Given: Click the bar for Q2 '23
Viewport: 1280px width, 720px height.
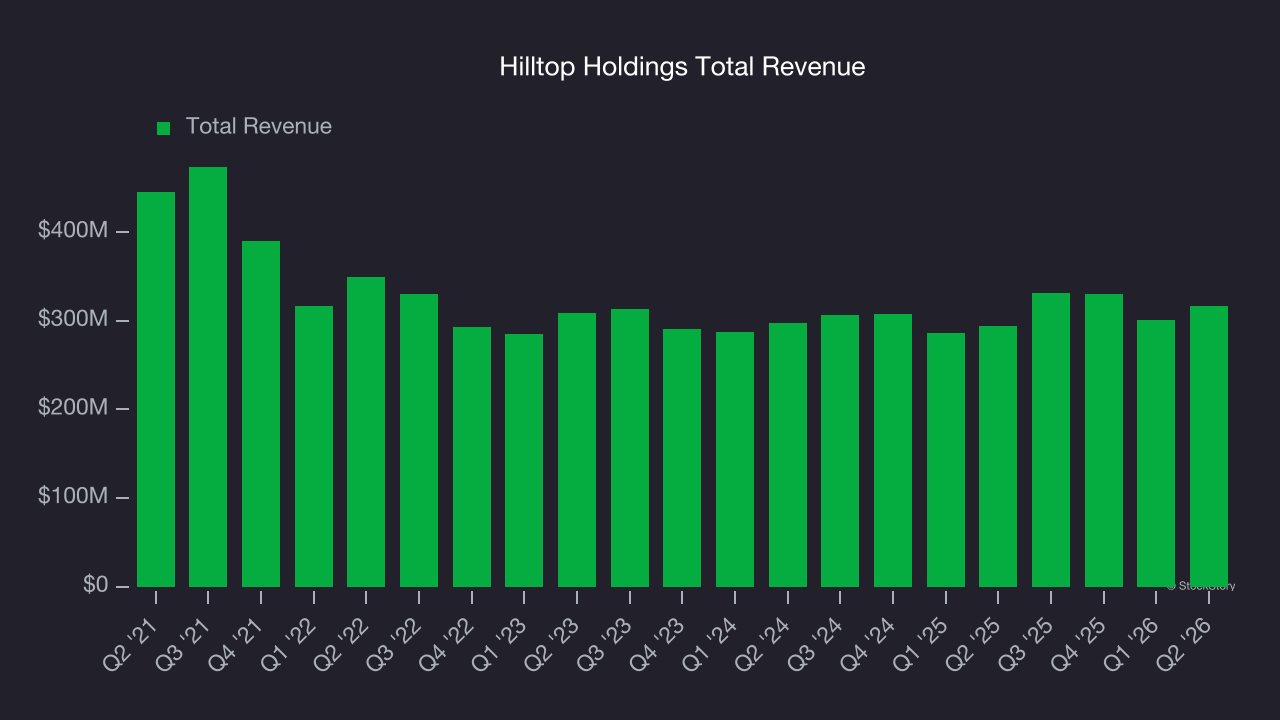Looking at the screenshot, I should tap(577, 450).
